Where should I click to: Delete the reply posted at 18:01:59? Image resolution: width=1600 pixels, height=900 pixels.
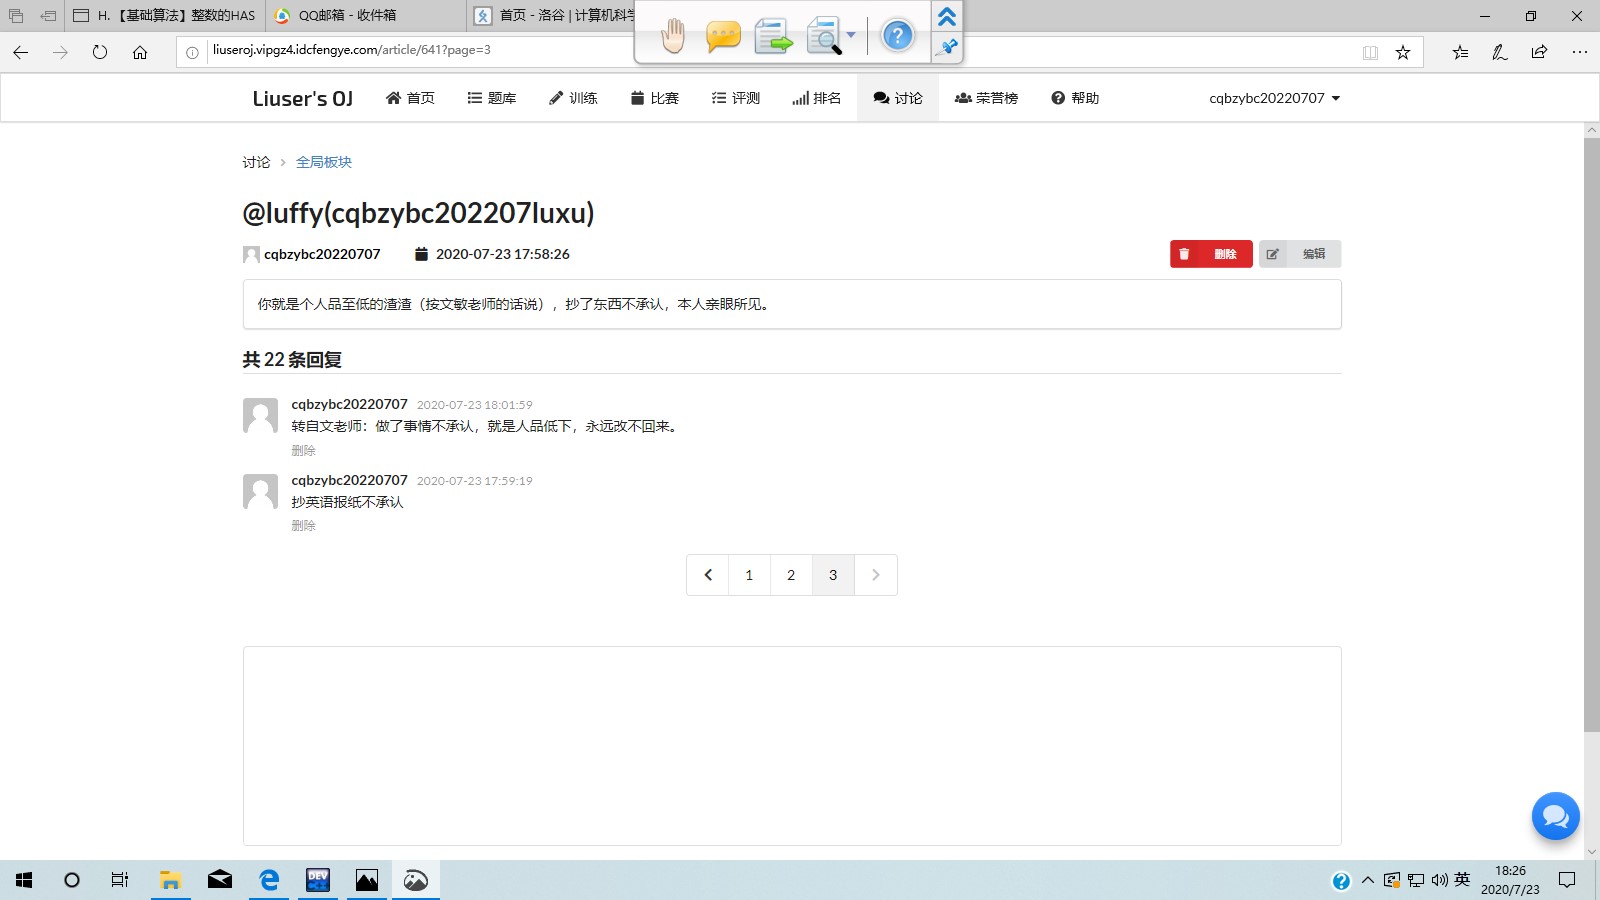[303, 451]
